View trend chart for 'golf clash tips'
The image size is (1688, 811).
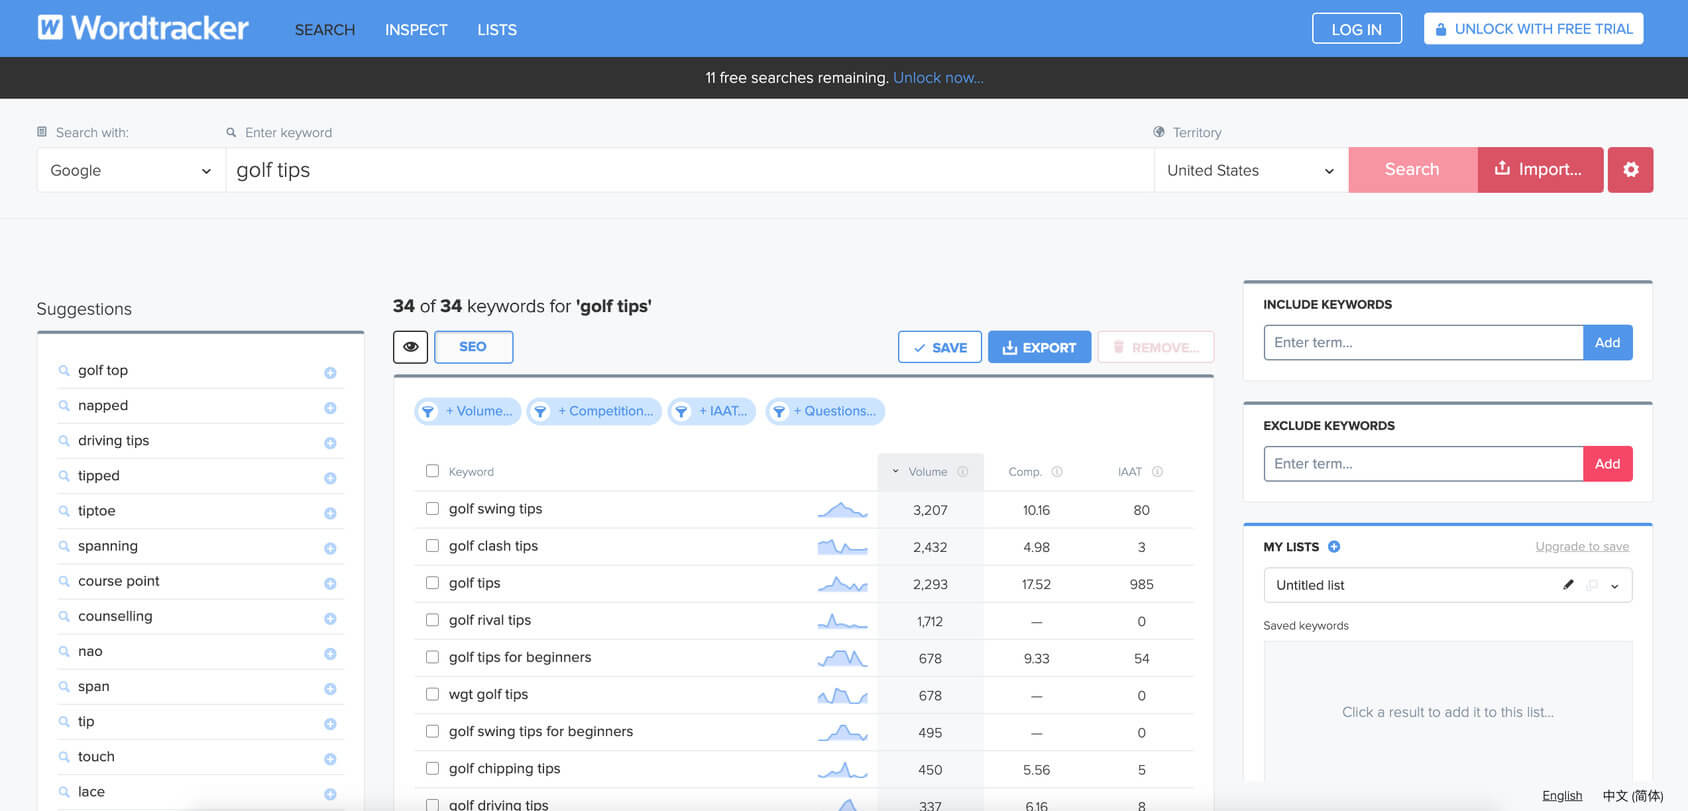(x=842, y=547)
